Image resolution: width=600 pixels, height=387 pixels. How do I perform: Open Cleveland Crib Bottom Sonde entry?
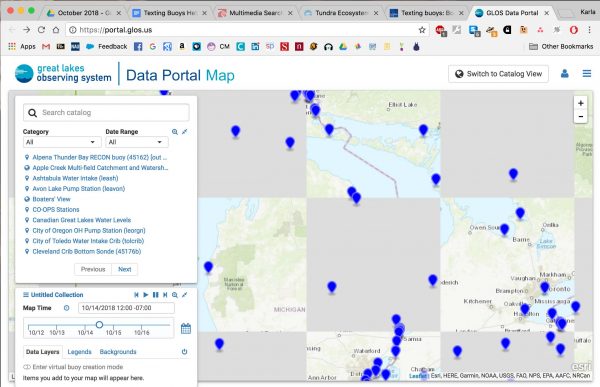(87, 251)
